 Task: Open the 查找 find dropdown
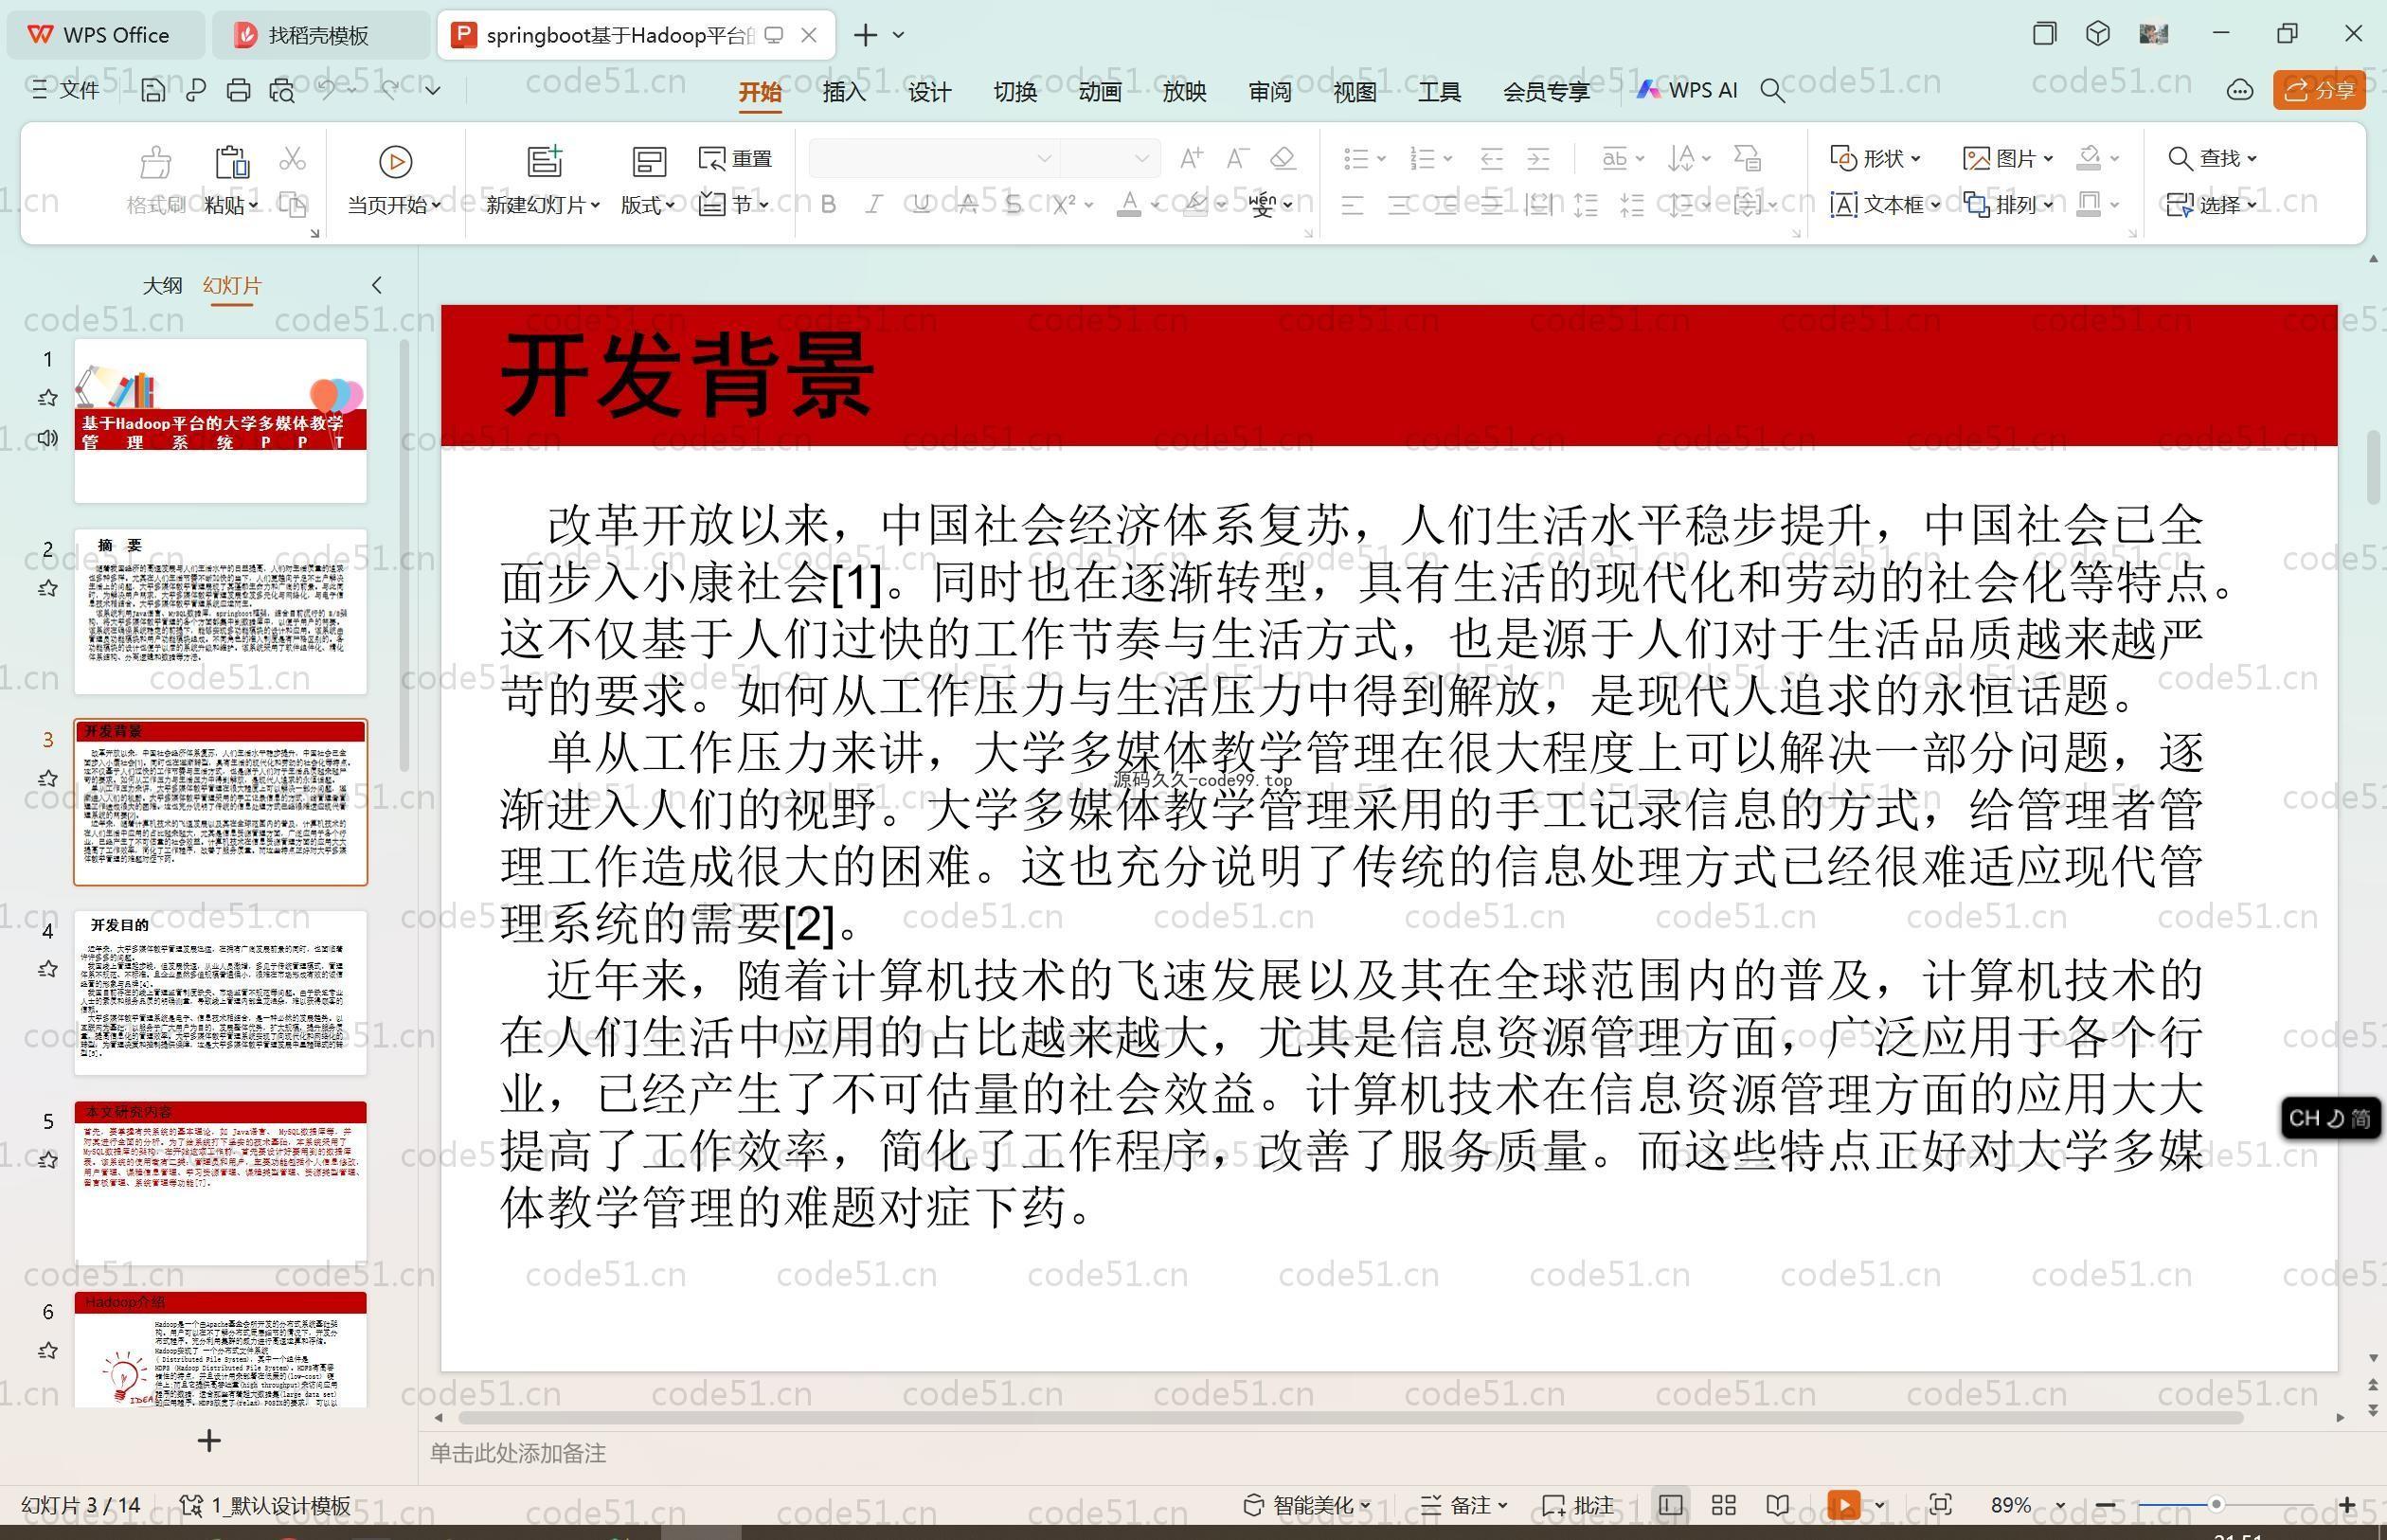(2212, 158)
